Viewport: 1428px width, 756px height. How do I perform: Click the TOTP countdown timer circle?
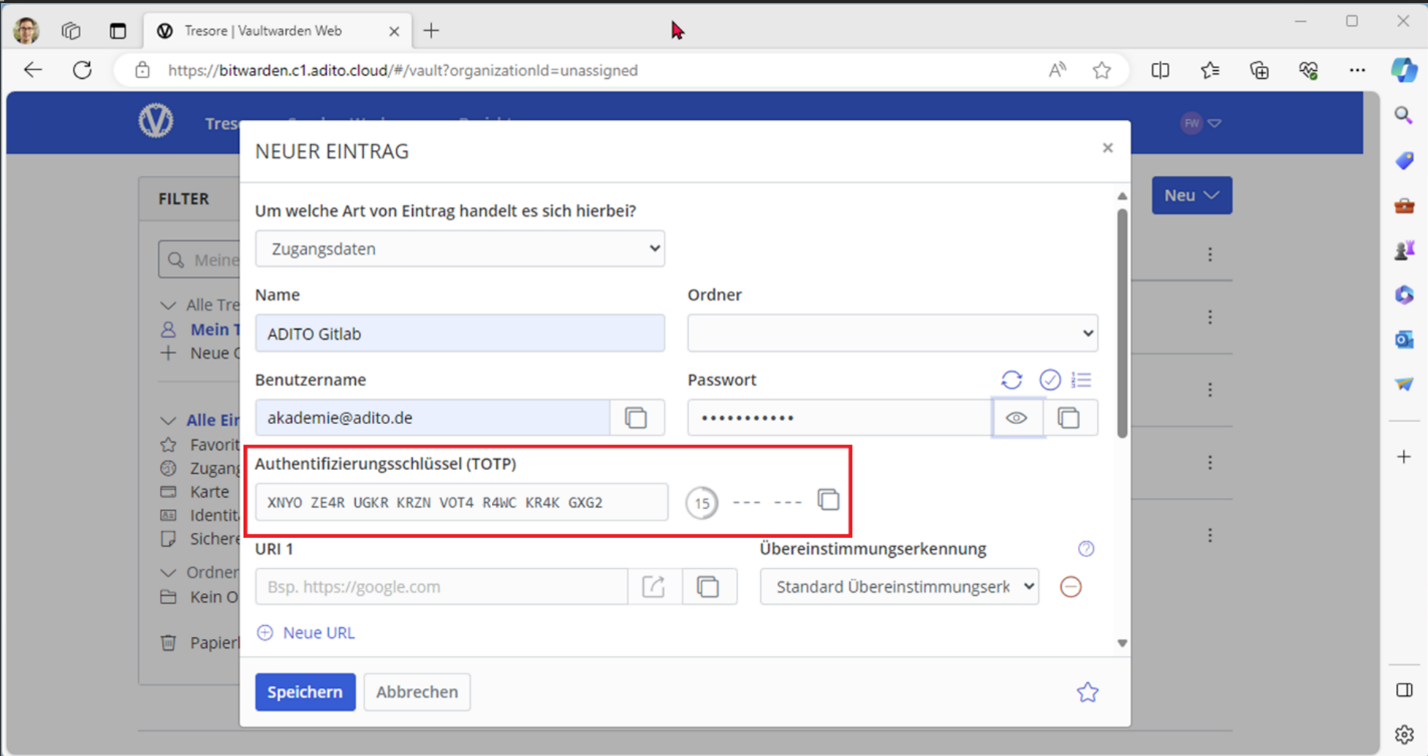tap(701, 503)
